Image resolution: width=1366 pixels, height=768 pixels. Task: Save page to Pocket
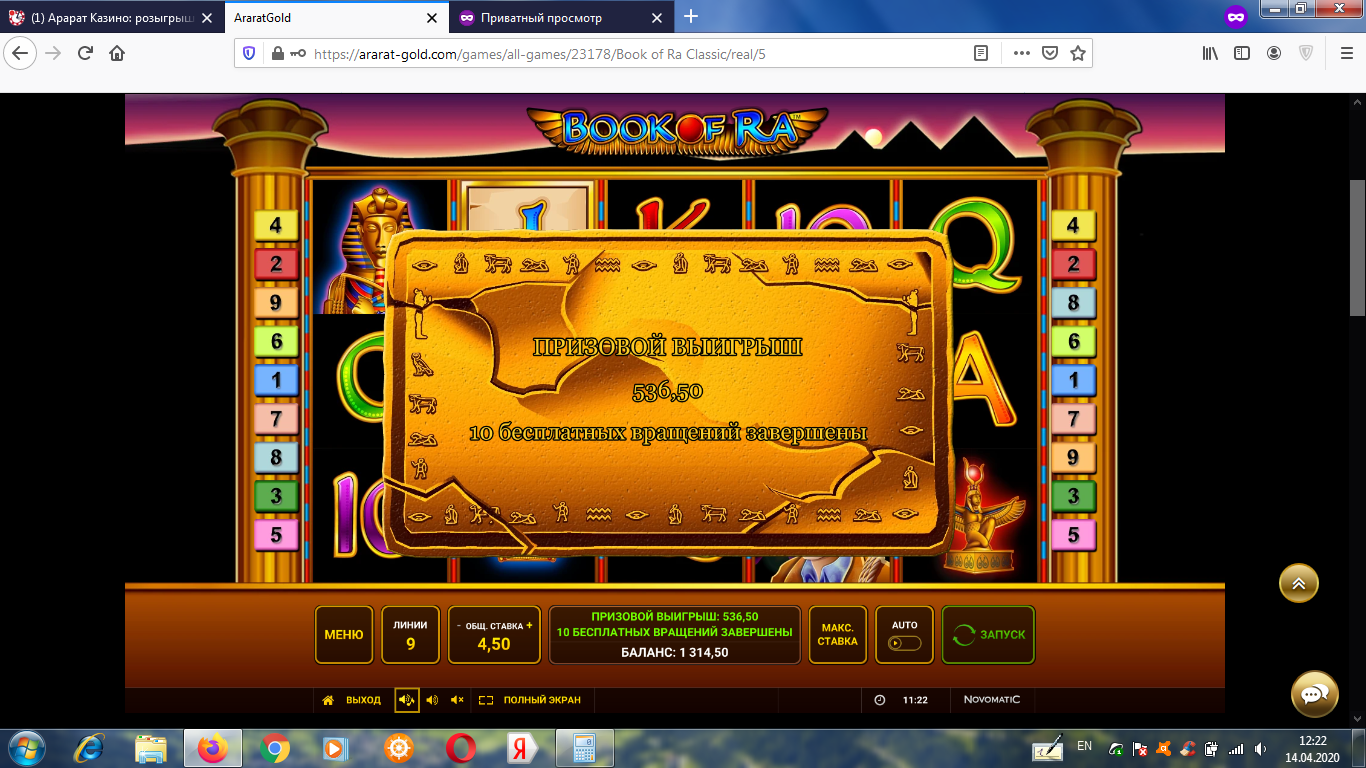[x=1050, y=53]
